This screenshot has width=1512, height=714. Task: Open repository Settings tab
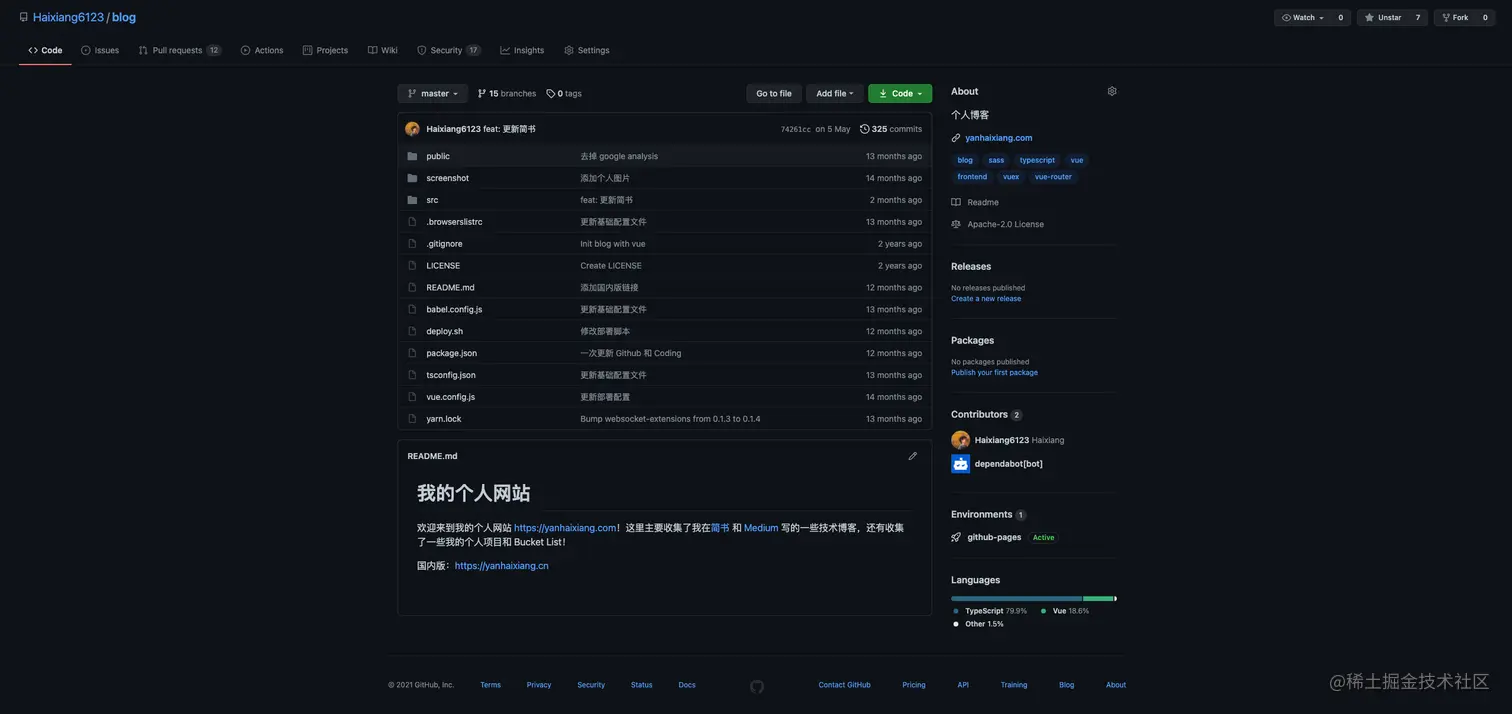coord(586,50)
